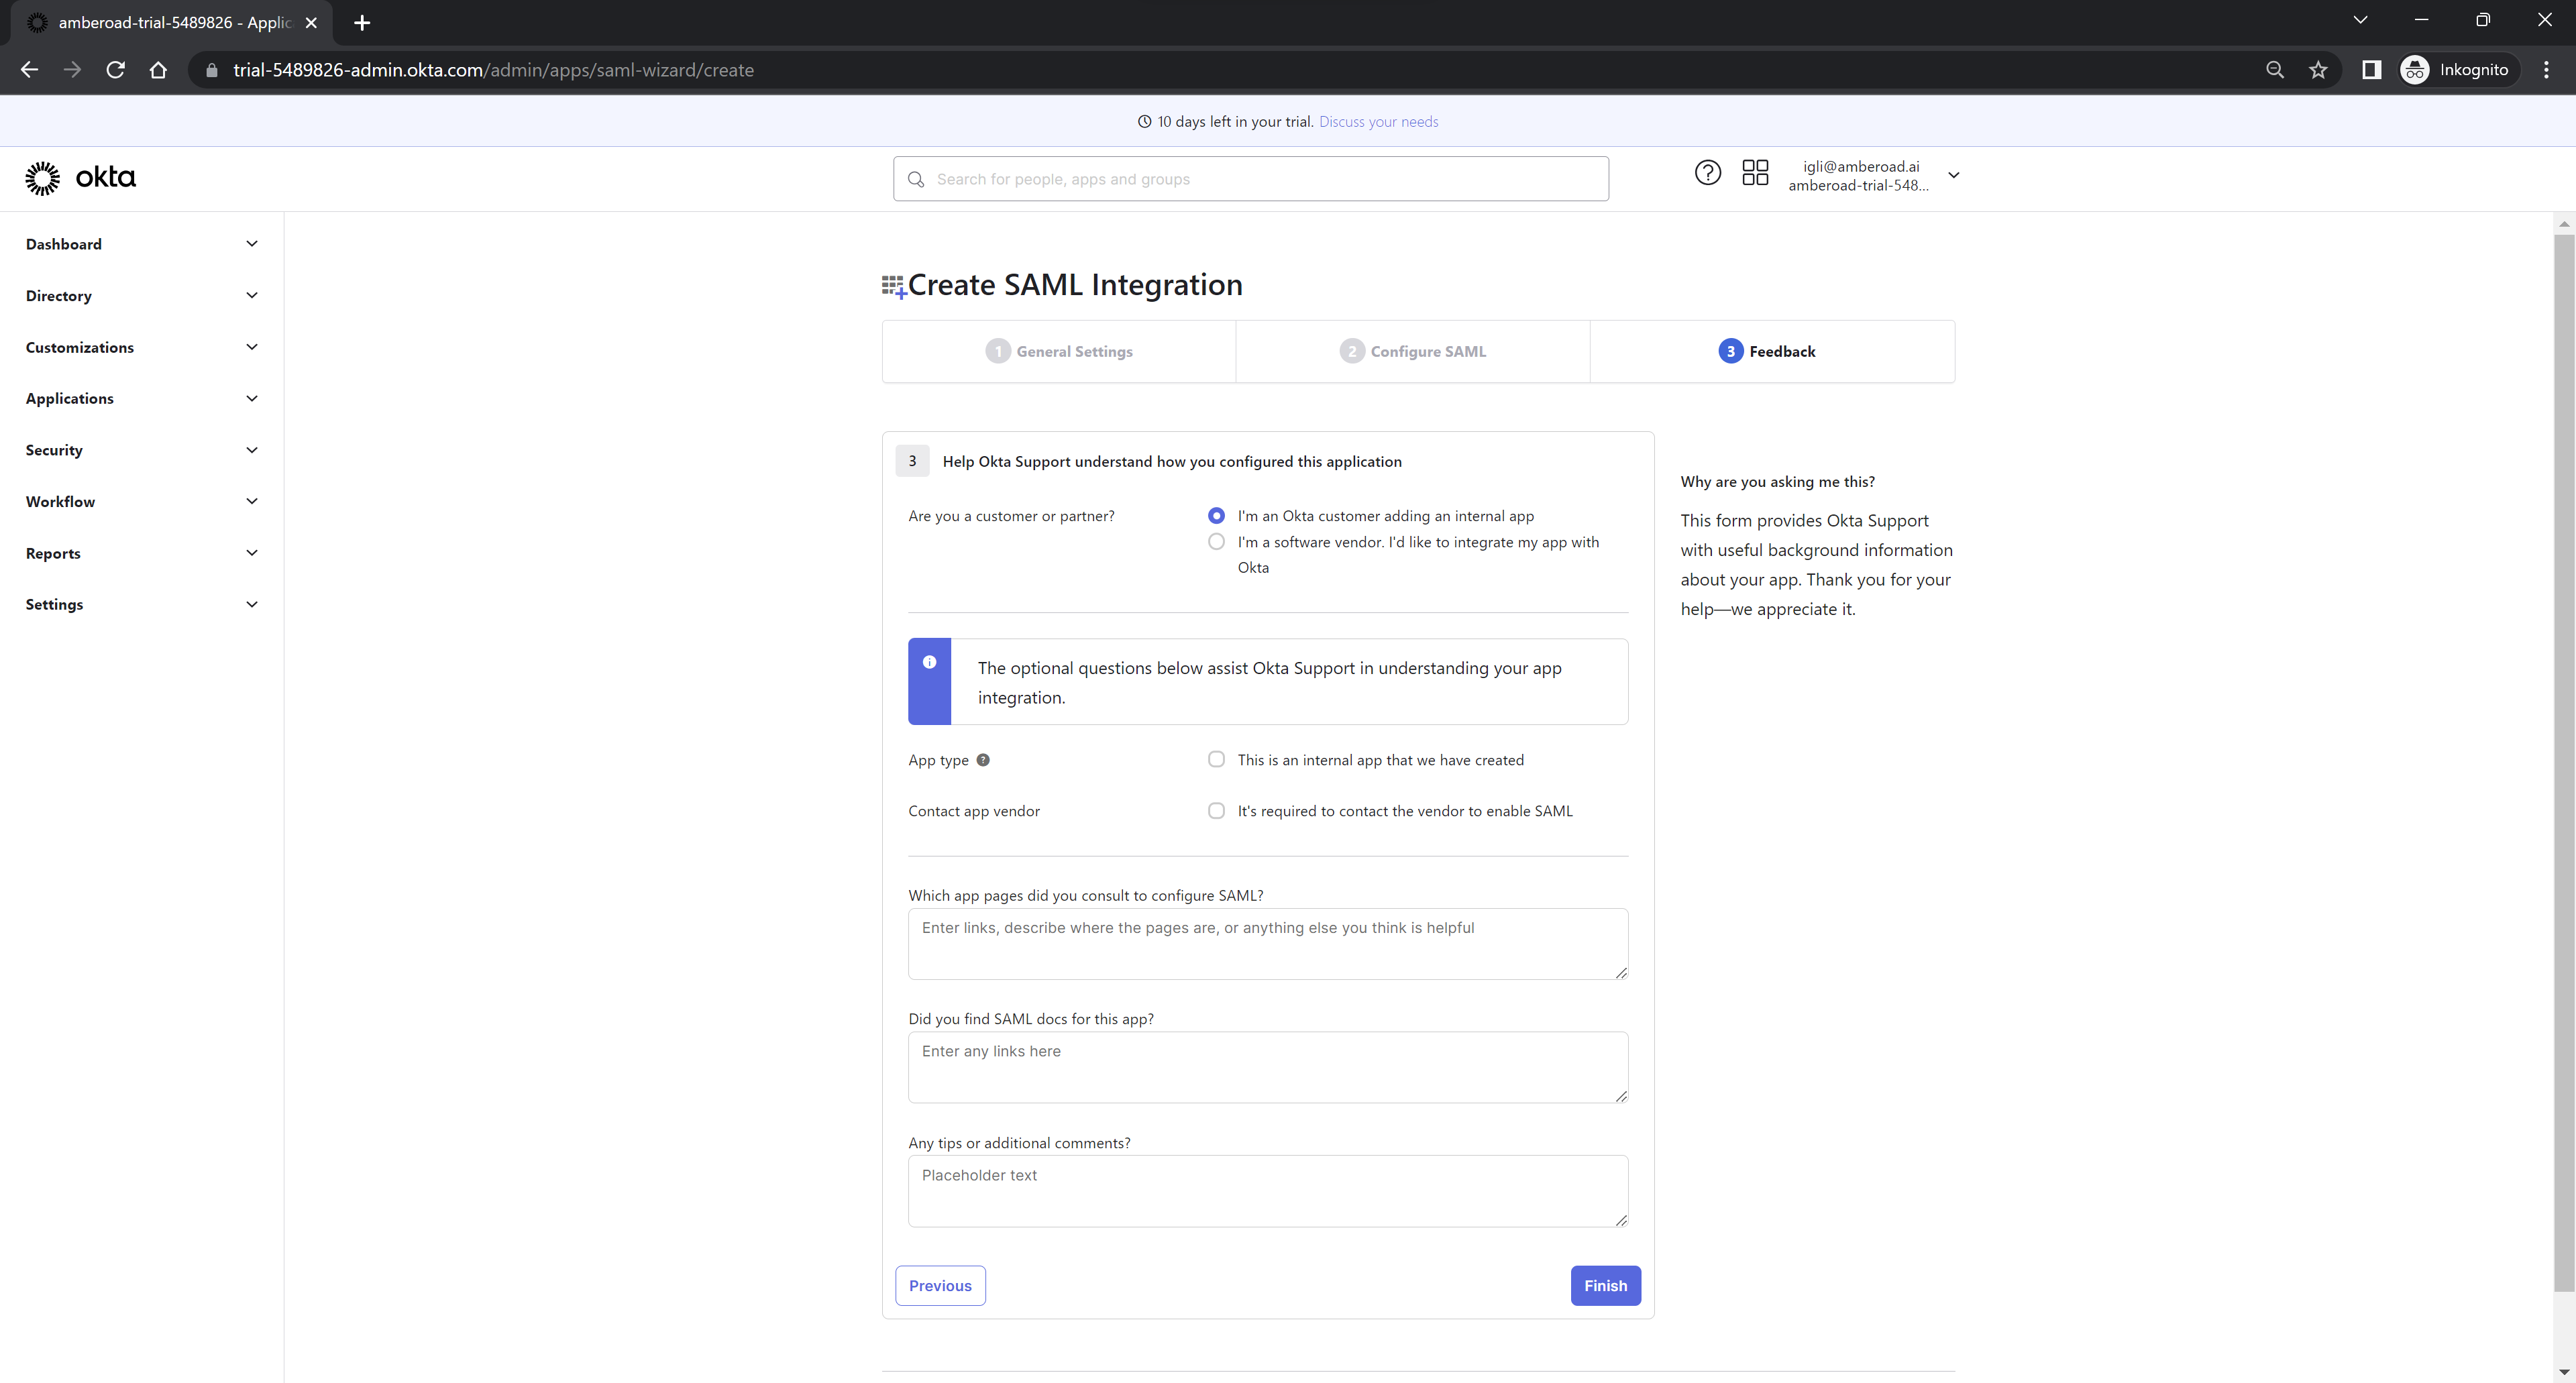Open the apps grid icon in header
2576x1383 pixels.
pyautogui.click(x=1755, y=173)
